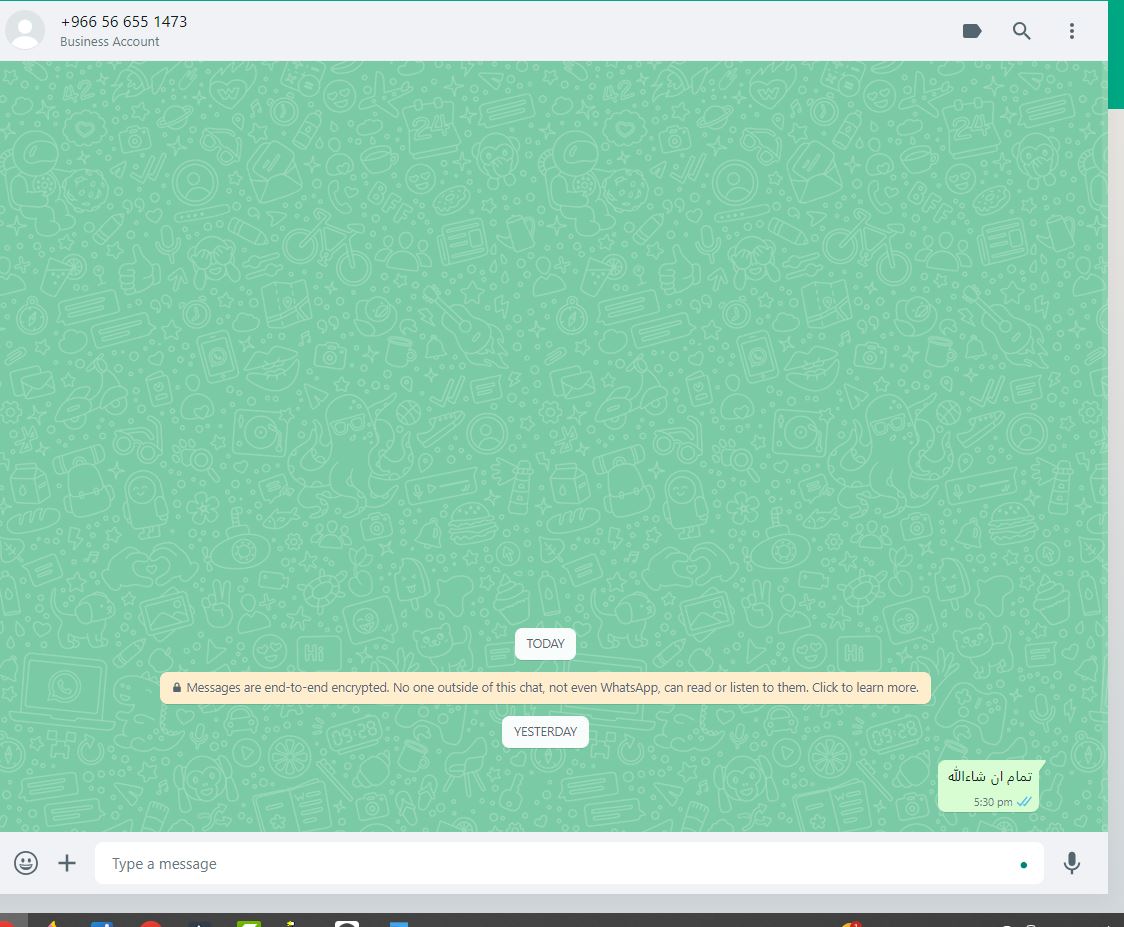
Task: Click the read receipt double check
Action: pos(1024,802)
